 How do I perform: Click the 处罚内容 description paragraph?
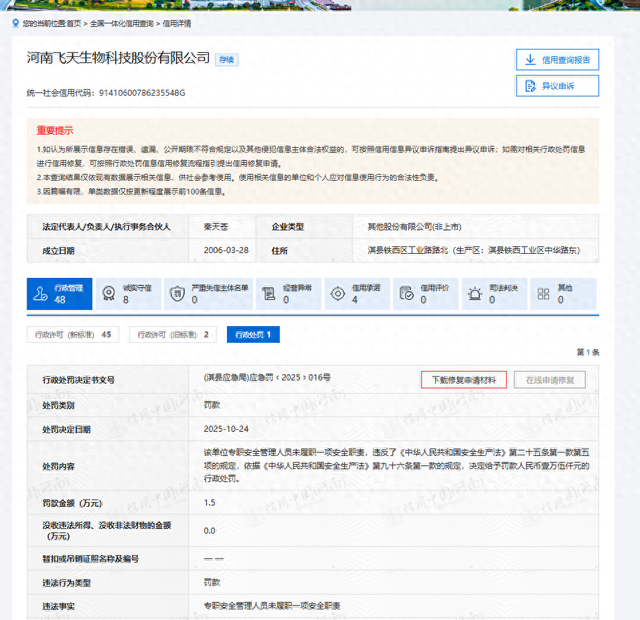396,465
